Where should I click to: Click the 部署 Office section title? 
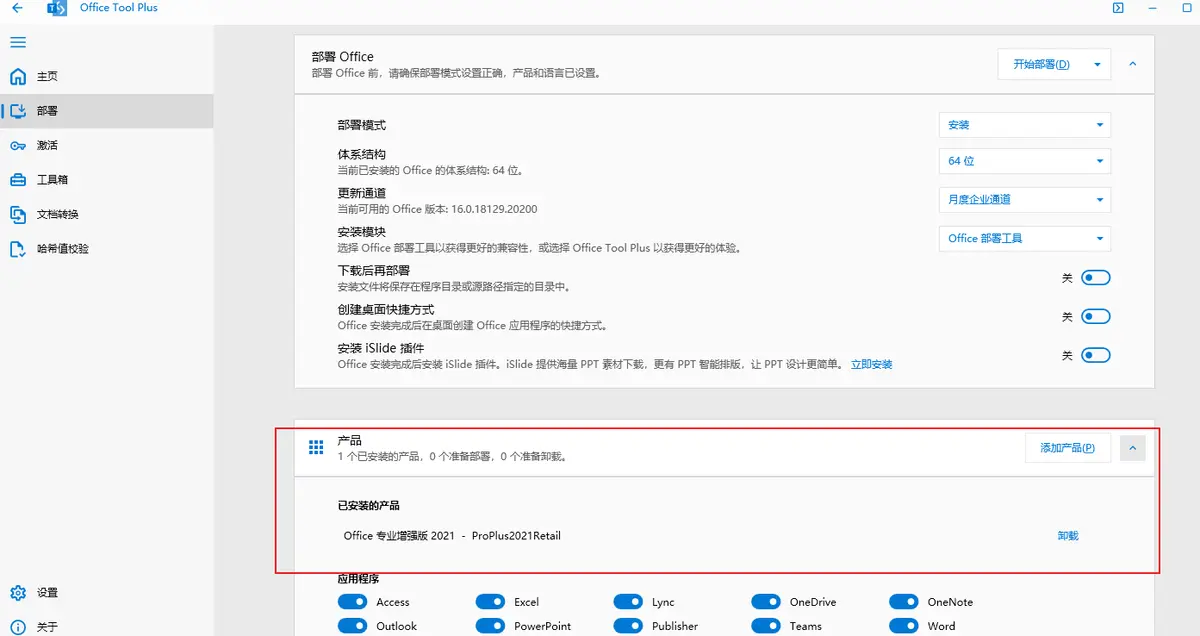(343, 57)
